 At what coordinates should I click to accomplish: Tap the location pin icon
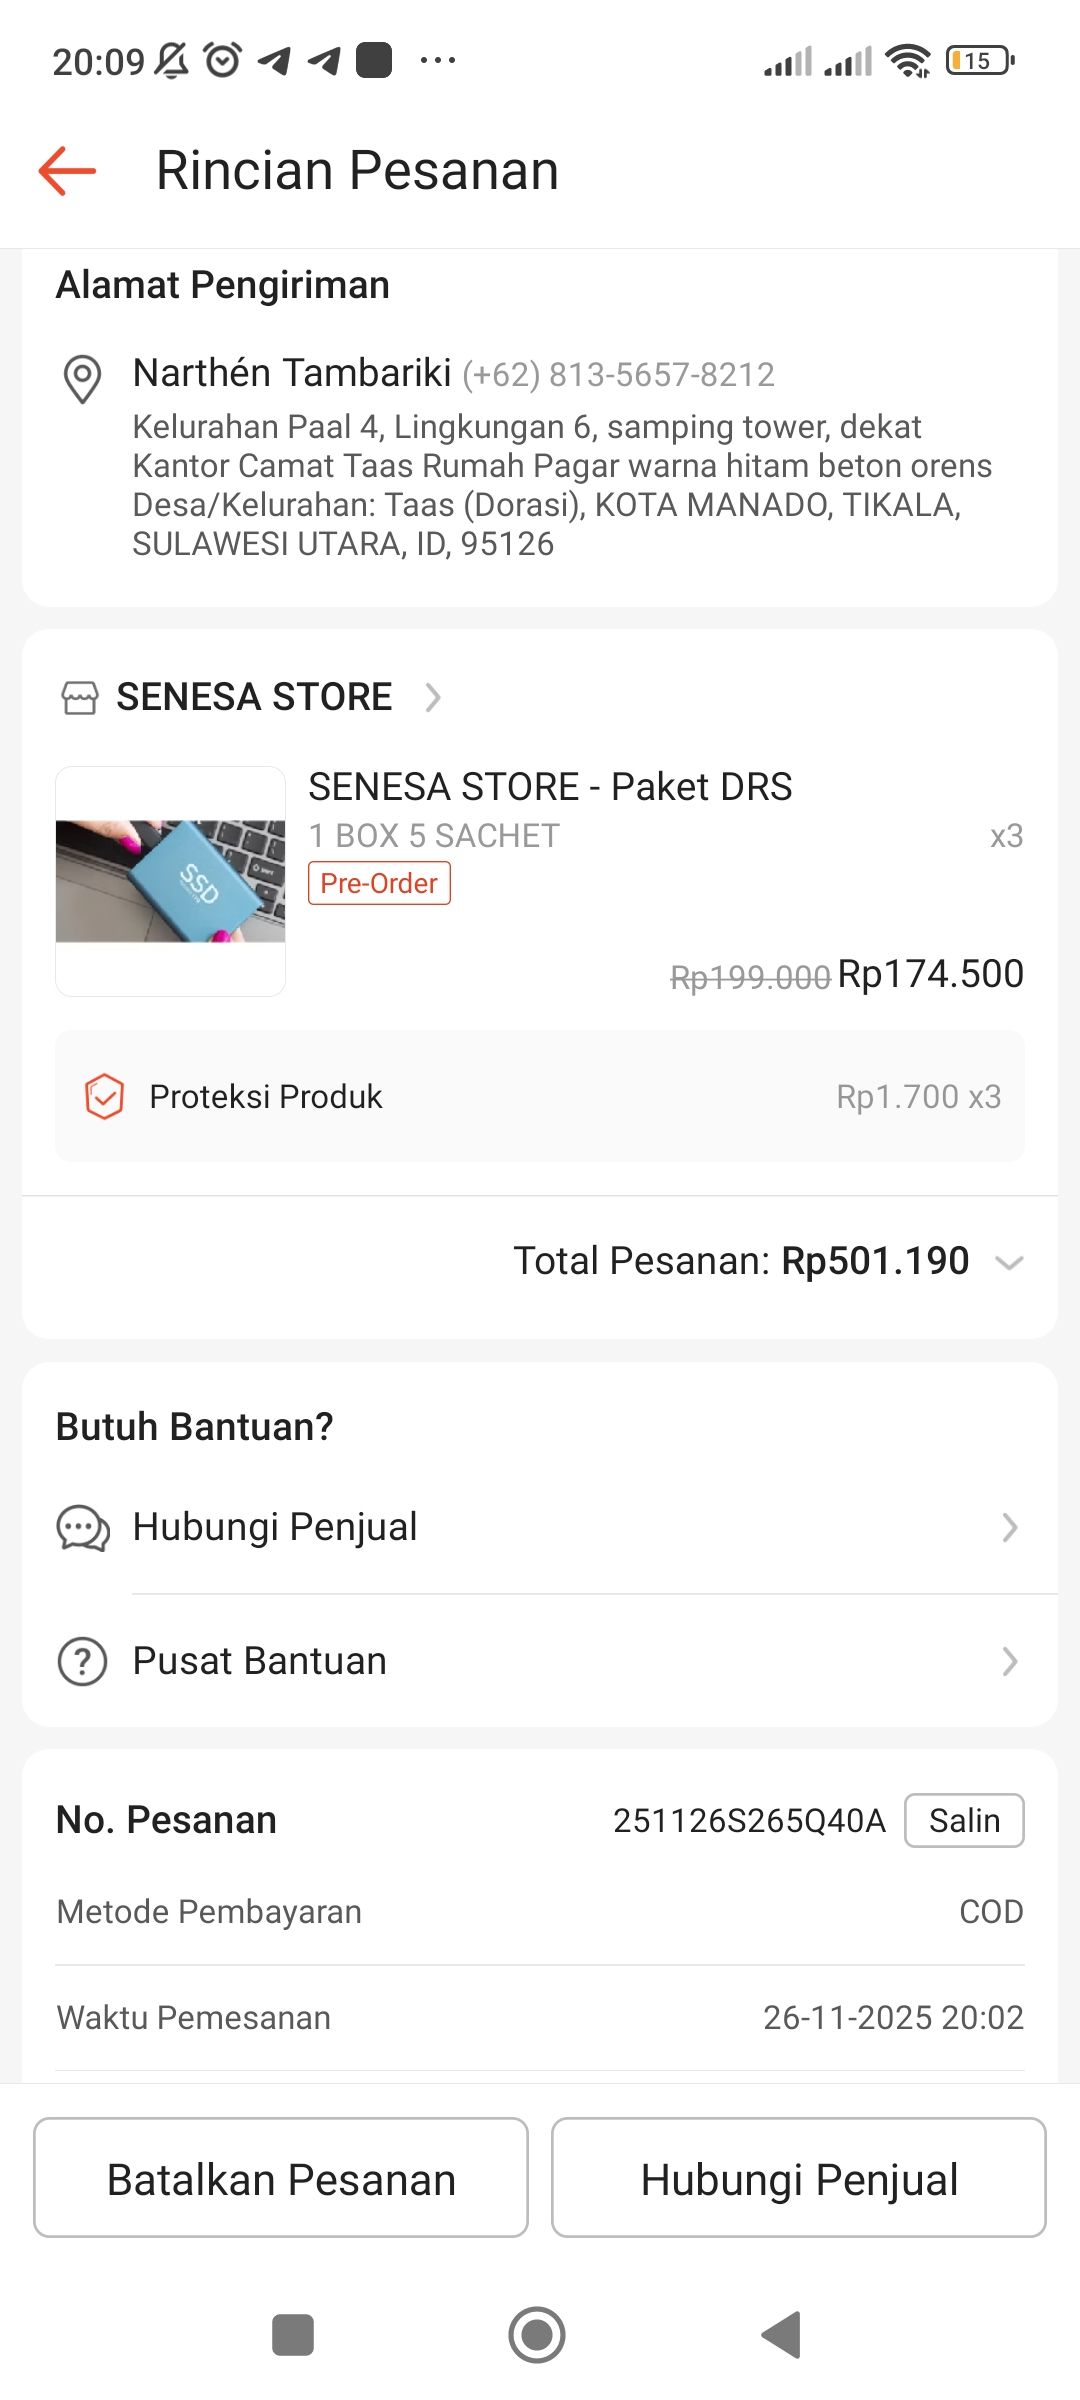[x=82, y=379]
